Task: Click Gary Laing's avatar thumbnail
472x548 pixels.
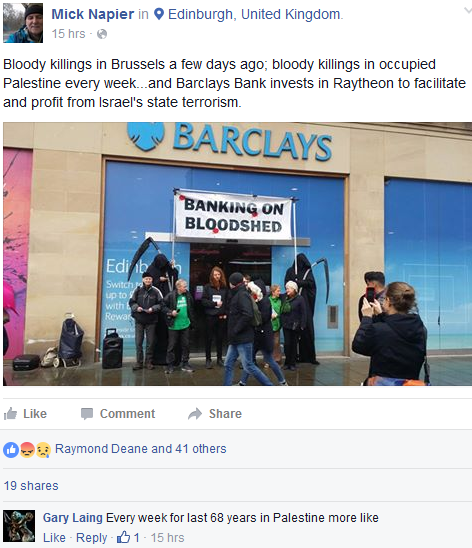Action: pyautogui.click(x=19, y=526)
